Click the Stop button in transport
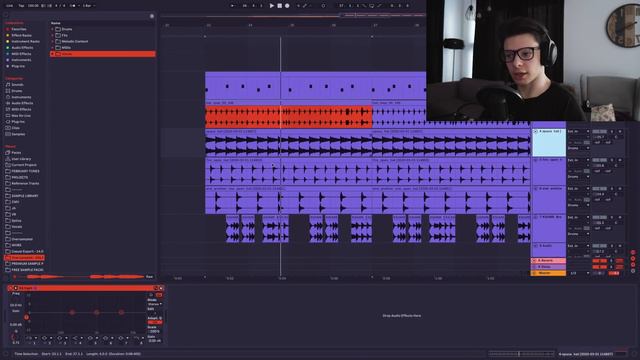 coord(280,6)
